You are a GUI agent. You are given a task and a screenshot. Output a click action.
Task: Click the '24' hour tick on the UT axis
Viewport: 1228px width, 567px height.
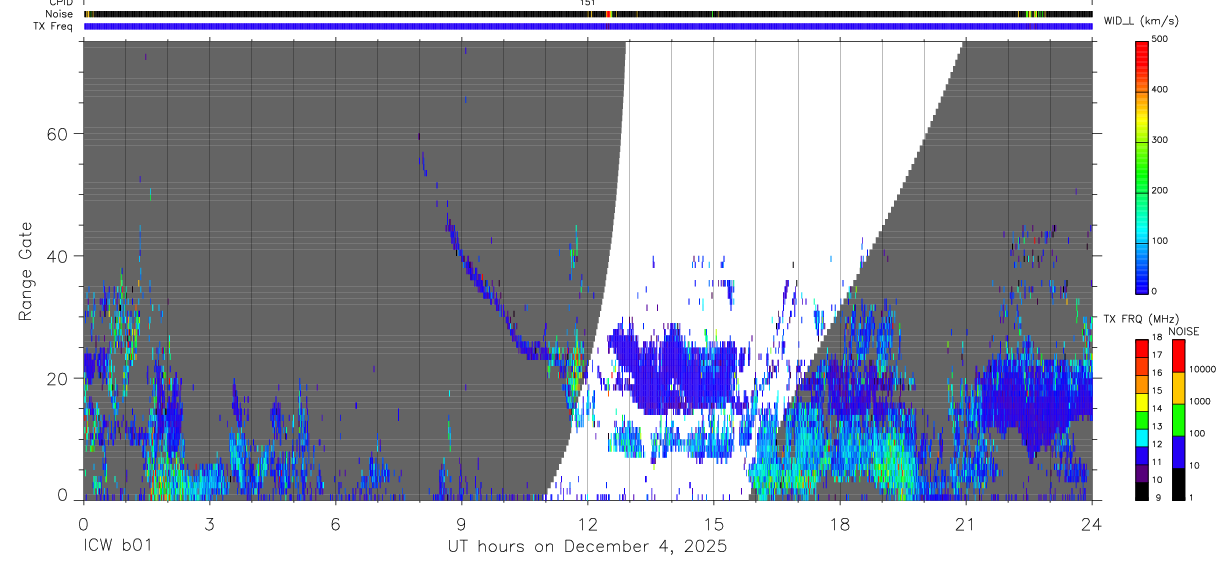point(1091,523)
